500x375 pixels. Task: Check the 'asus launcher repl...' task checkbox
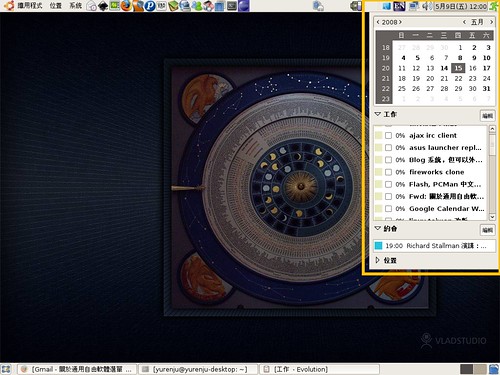388,147
